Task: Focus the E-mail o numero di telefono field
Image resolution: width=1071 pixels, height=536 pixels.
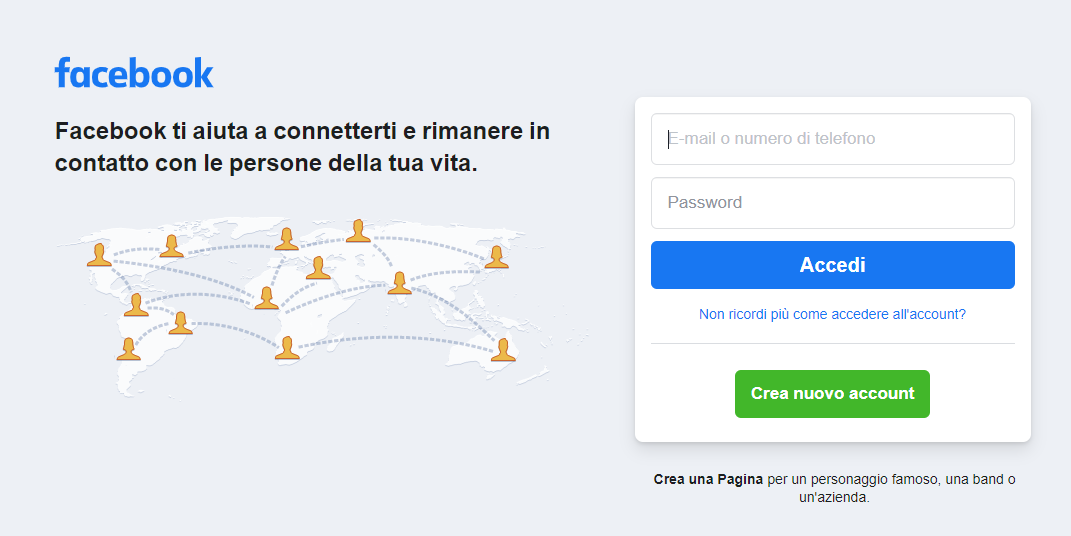Action: click(833, 139)
